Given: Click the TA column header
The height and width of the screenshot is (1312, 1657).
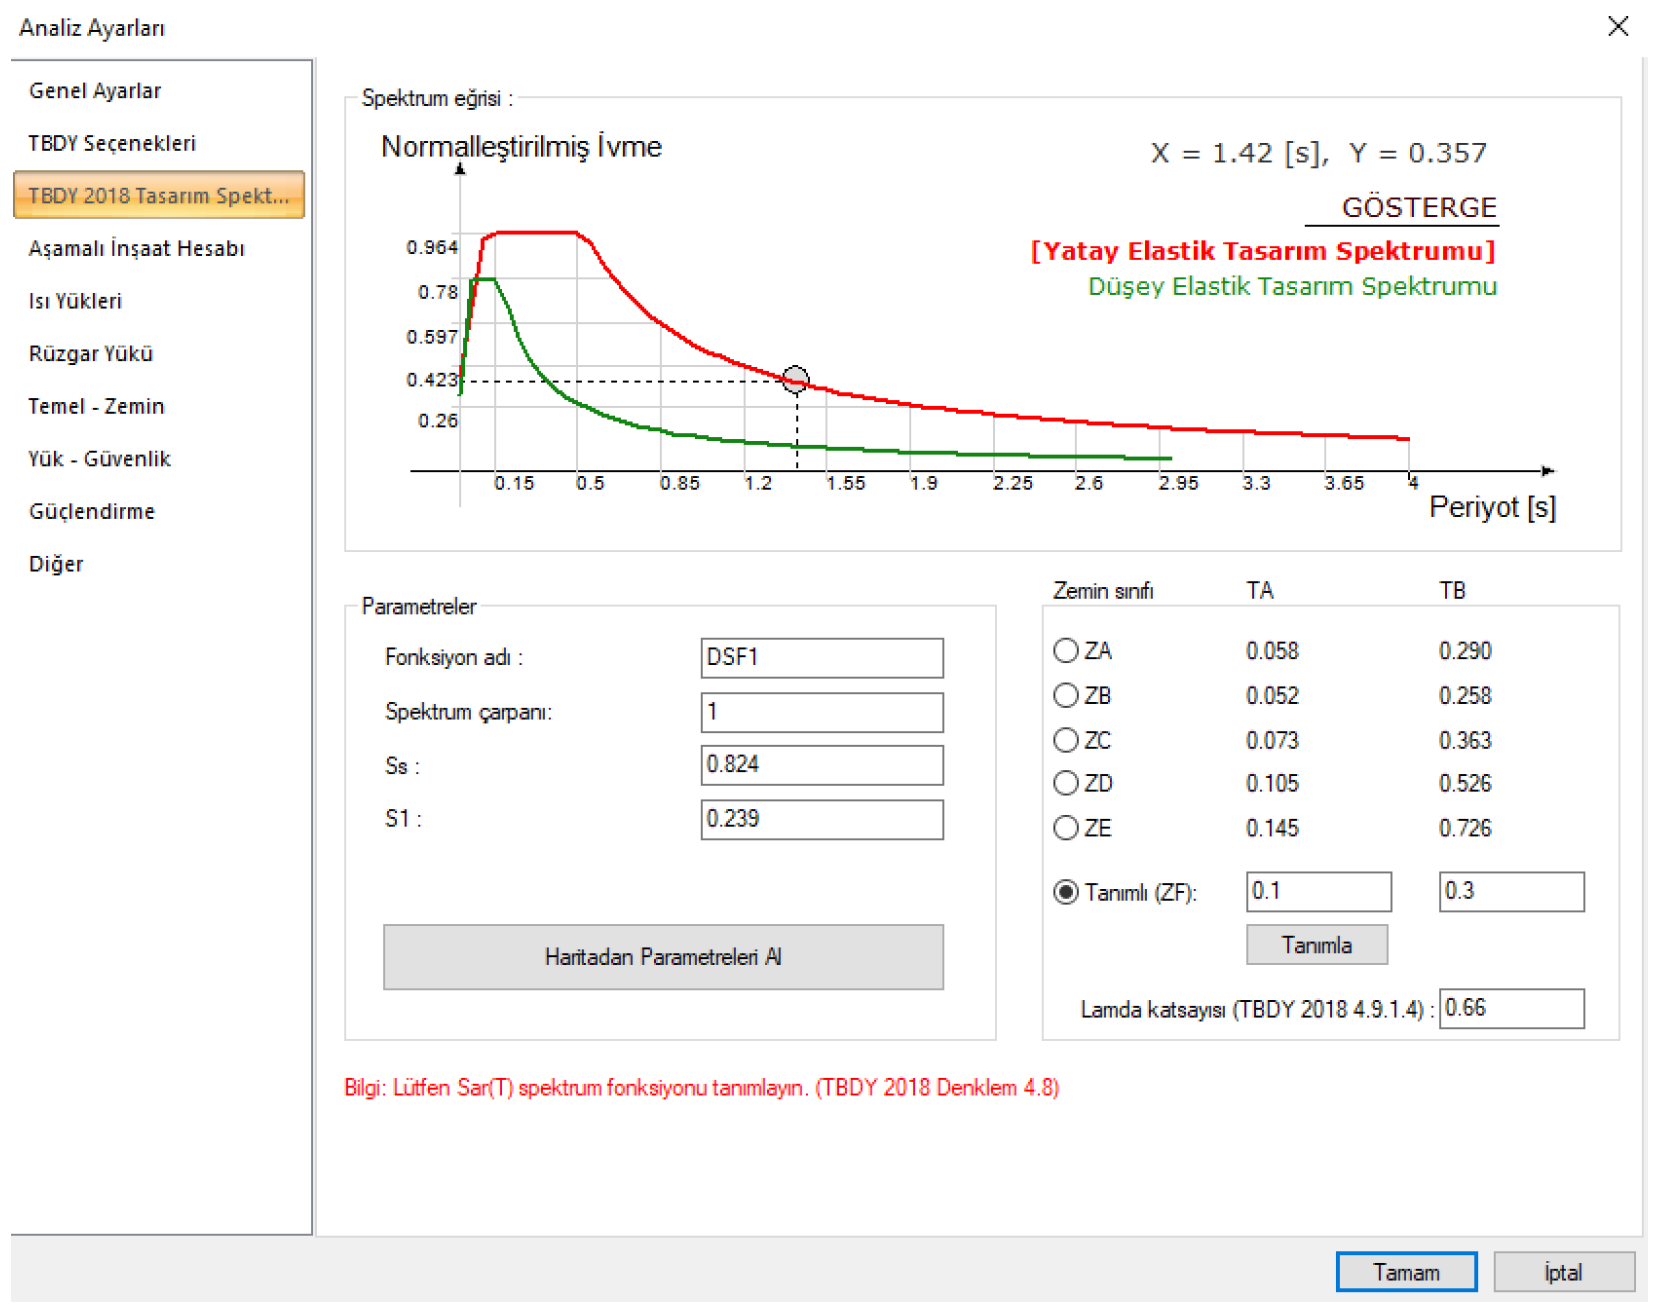Looking at the screenshot, I should [x=1260, y=591].
